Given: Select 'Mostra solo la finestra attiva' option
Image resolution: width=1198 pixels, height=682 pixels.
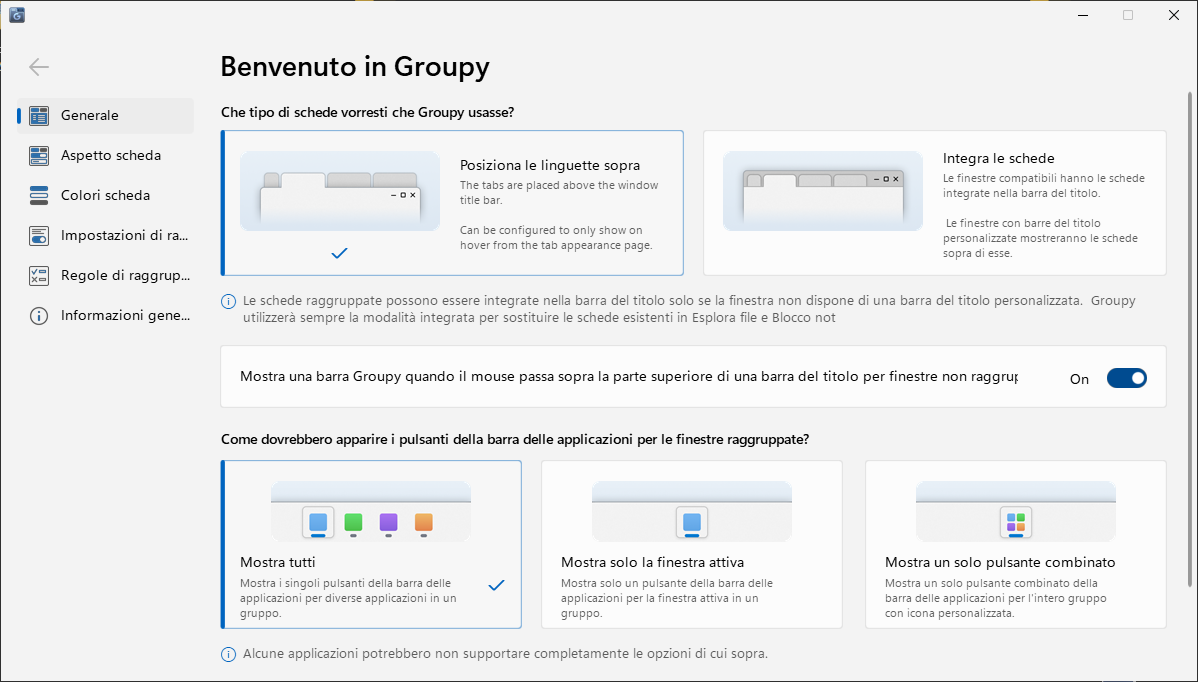Looking at the screenshot, I should pos(691,545).
